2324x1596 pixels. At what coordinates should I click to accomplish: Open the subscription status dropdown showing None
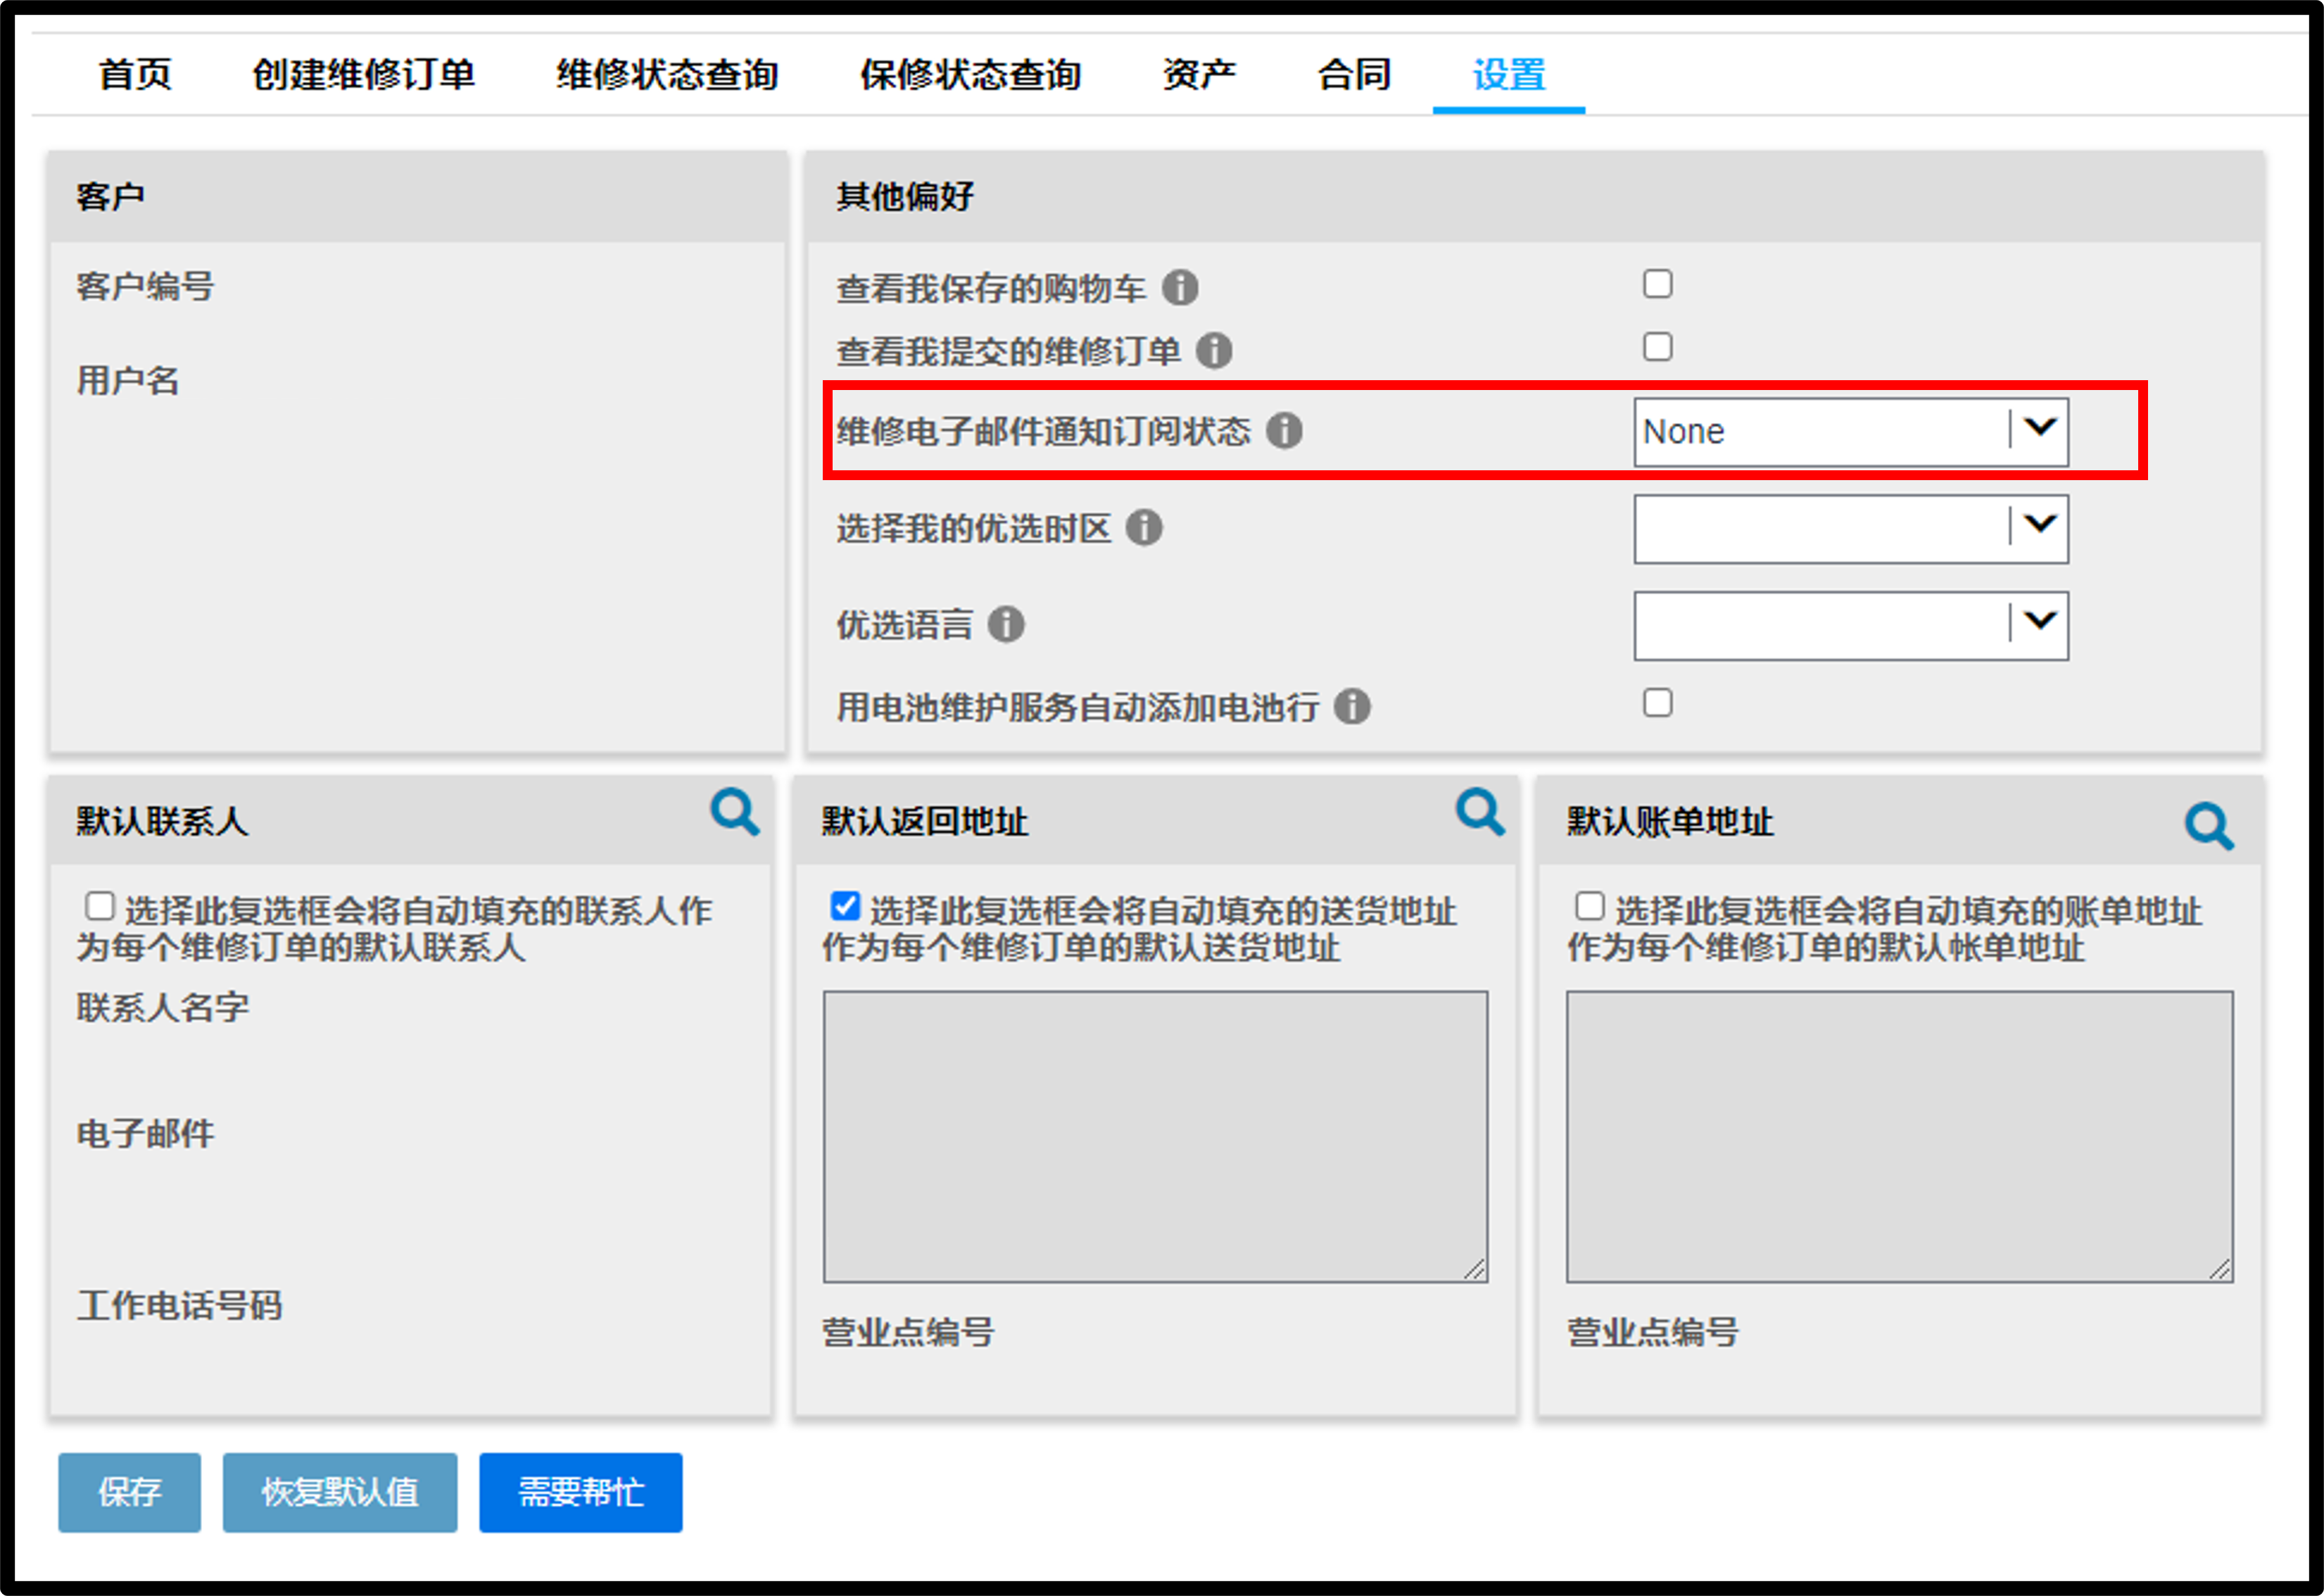pos(1851,432)
